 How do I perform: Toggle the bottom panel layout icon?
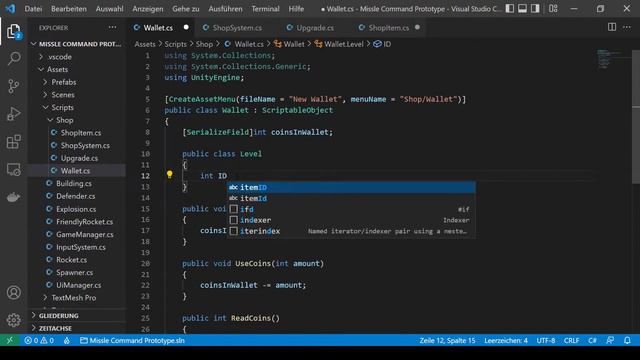522,8
